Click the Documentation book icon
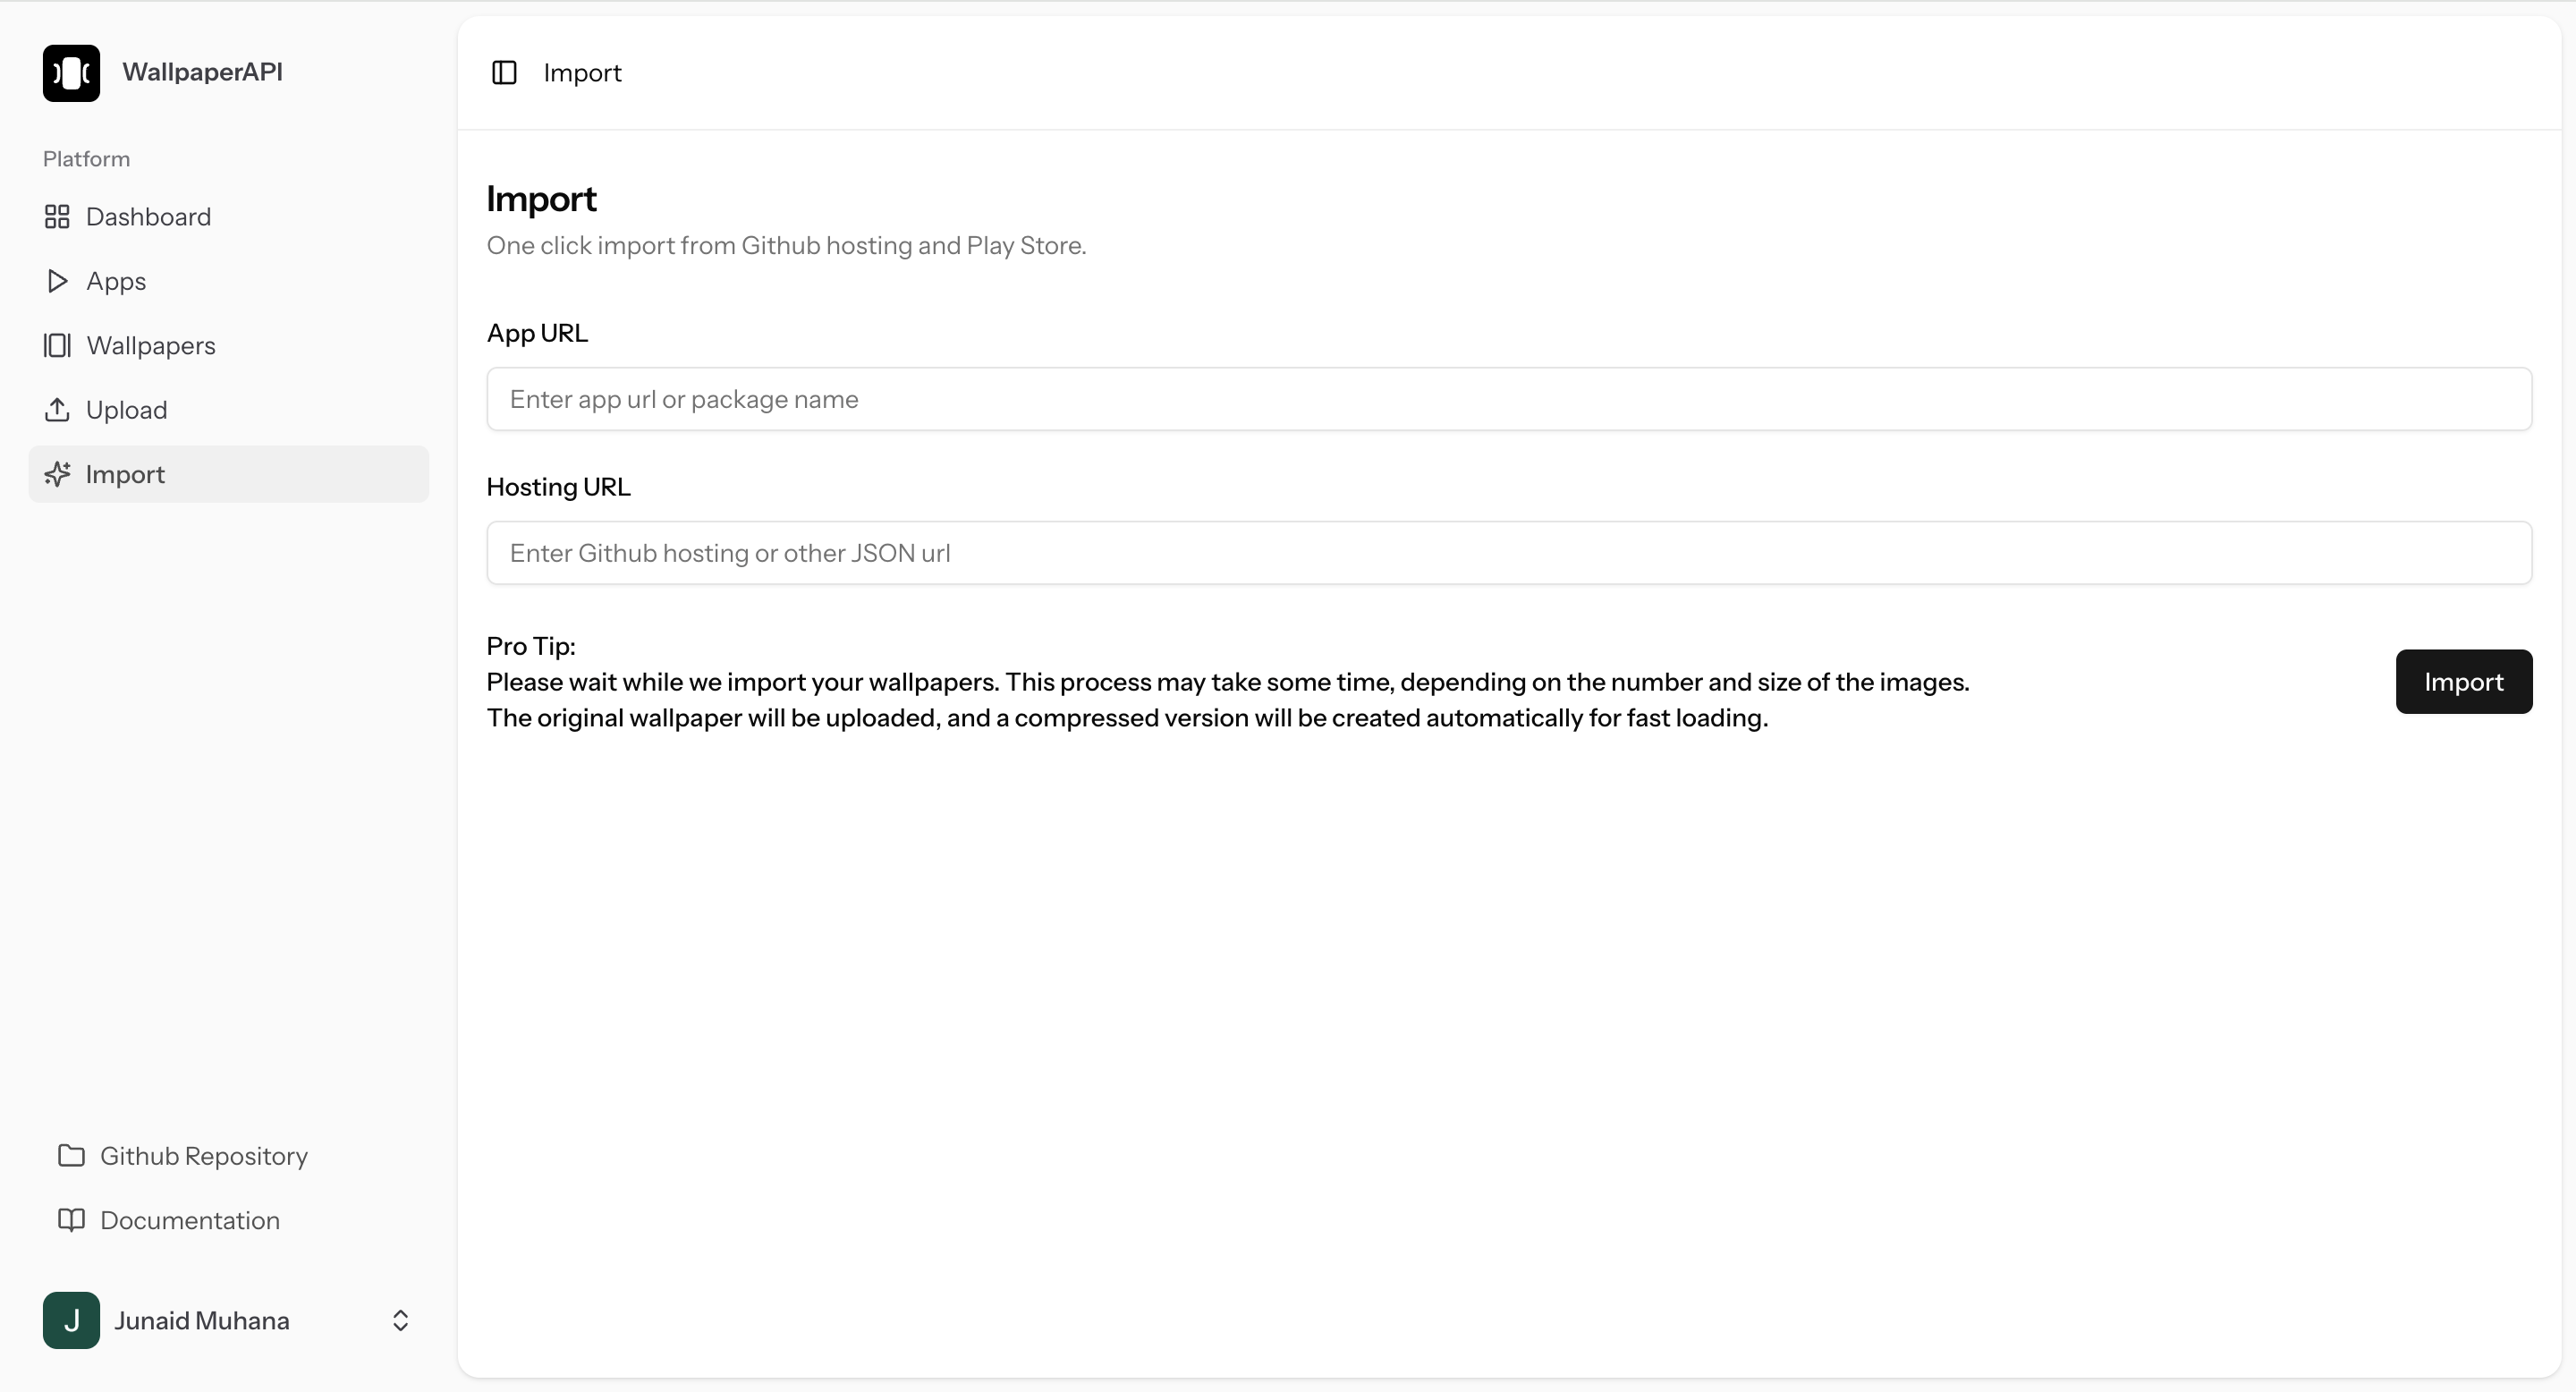 [x=71, y=1220]
